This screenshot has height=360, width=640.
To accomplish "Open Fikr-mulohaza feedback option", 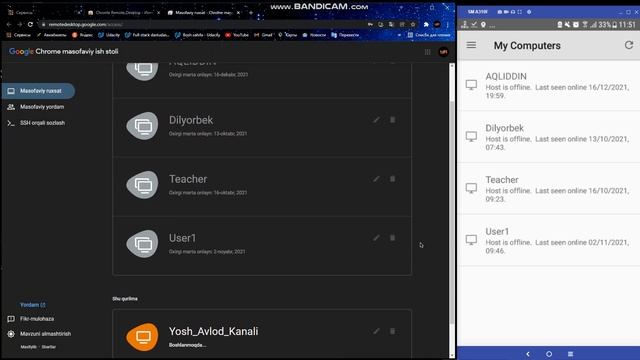I will click(x=31, y=319).
